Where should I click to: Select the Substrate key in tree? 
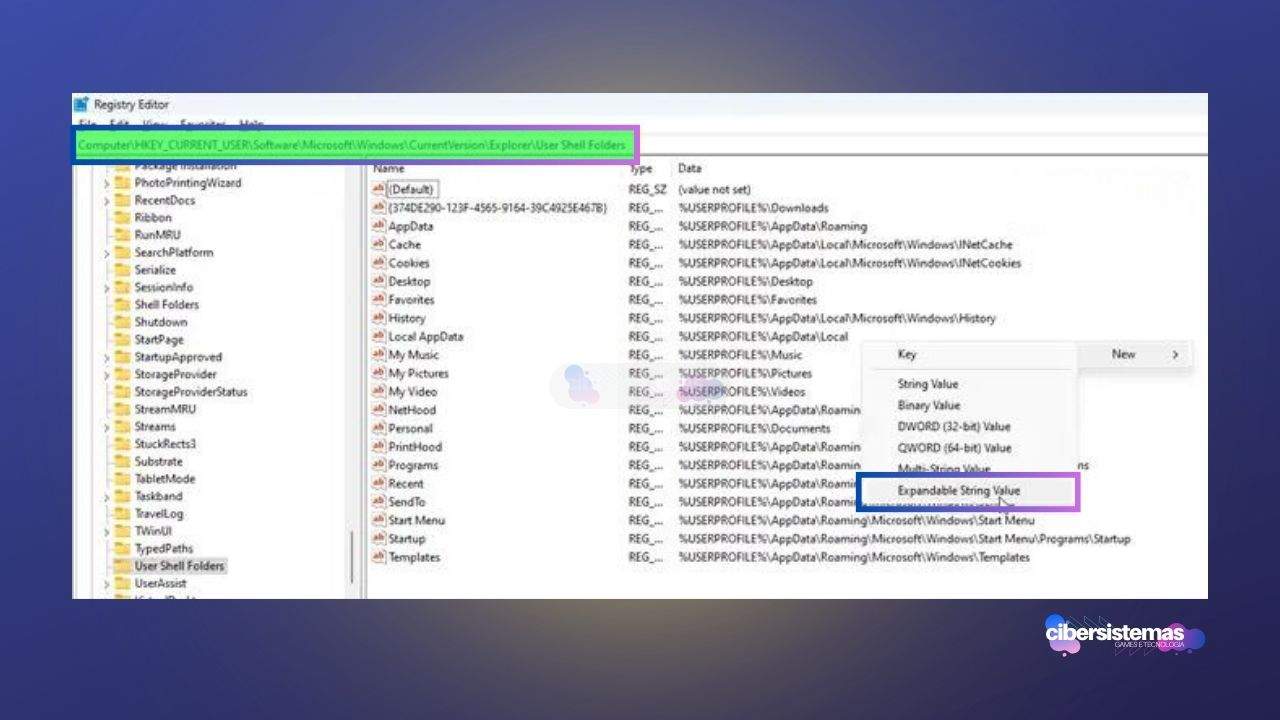[x=159, y=461]
